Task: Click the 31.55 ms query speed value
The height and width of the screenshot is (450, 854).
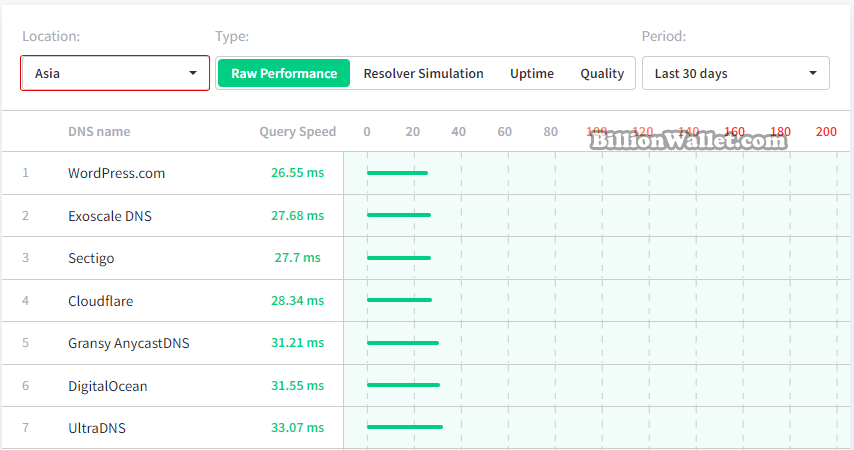Action: coord(297,386)
